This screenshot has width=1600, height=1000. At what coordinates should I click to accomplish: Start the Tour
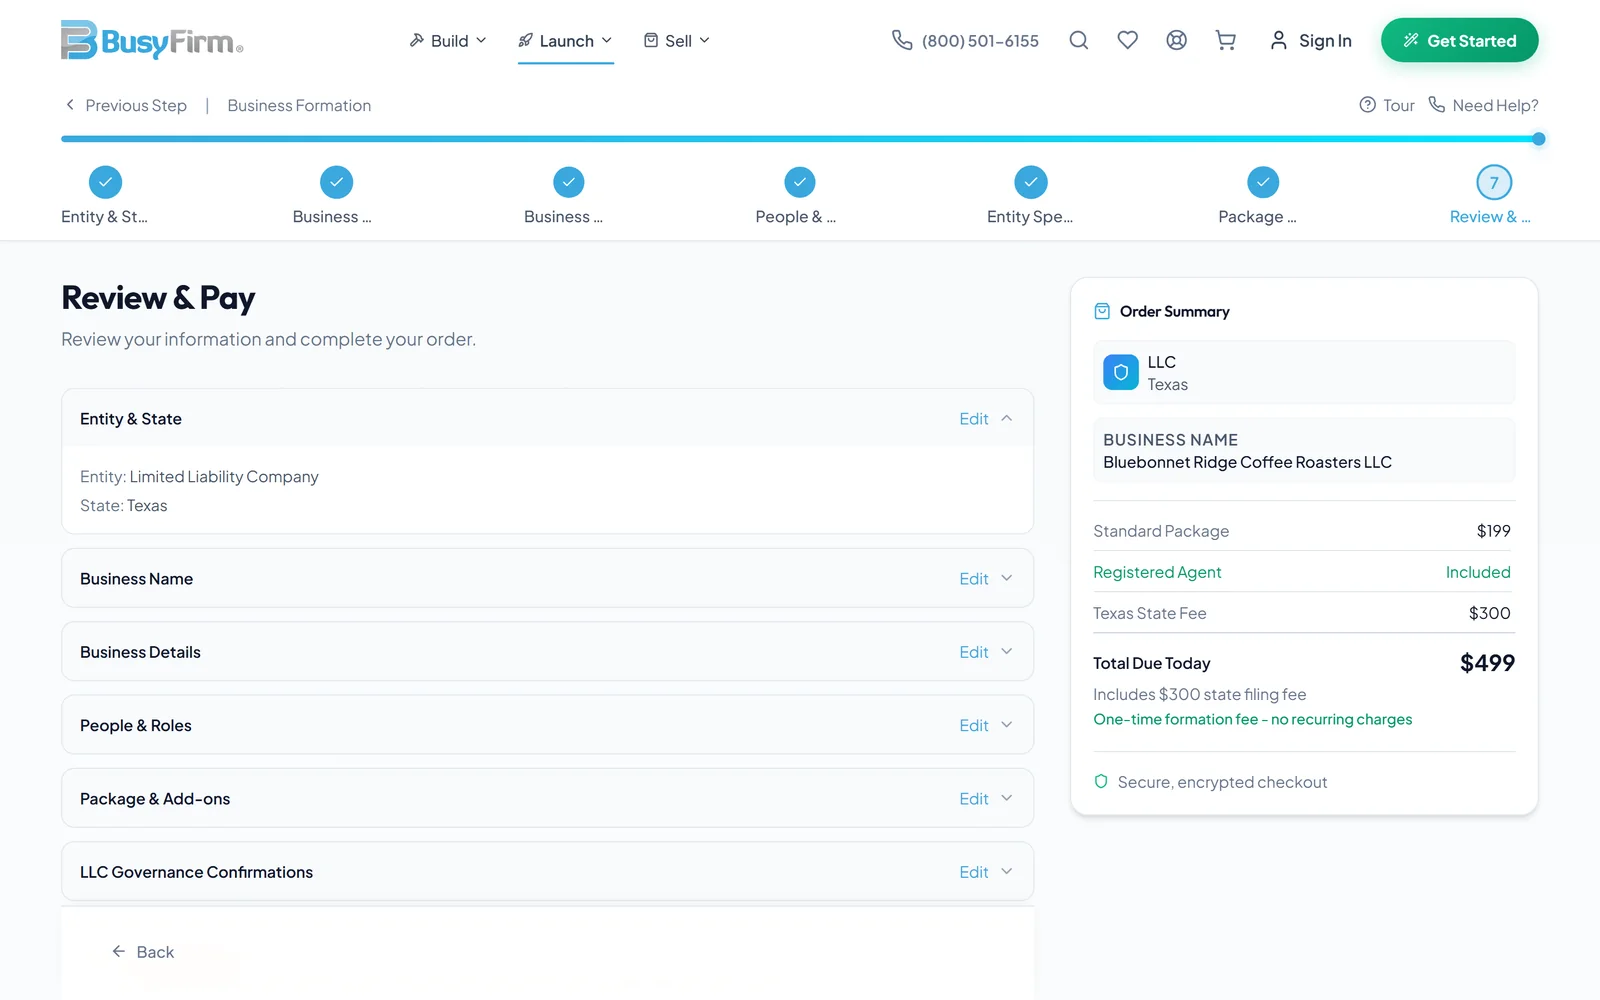coord(1387,105)
